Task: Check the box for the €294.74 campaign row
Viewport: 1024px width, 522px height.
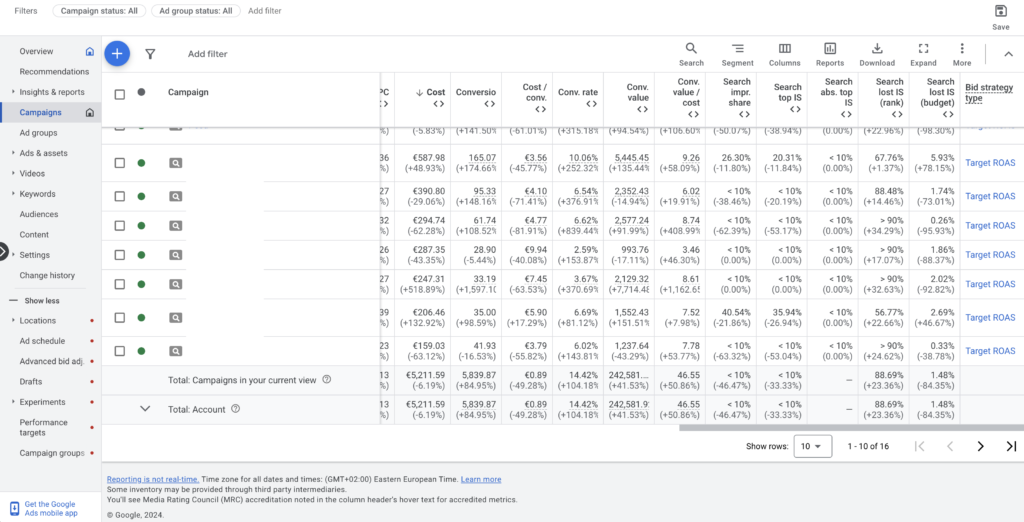Action: pos(120,225)
